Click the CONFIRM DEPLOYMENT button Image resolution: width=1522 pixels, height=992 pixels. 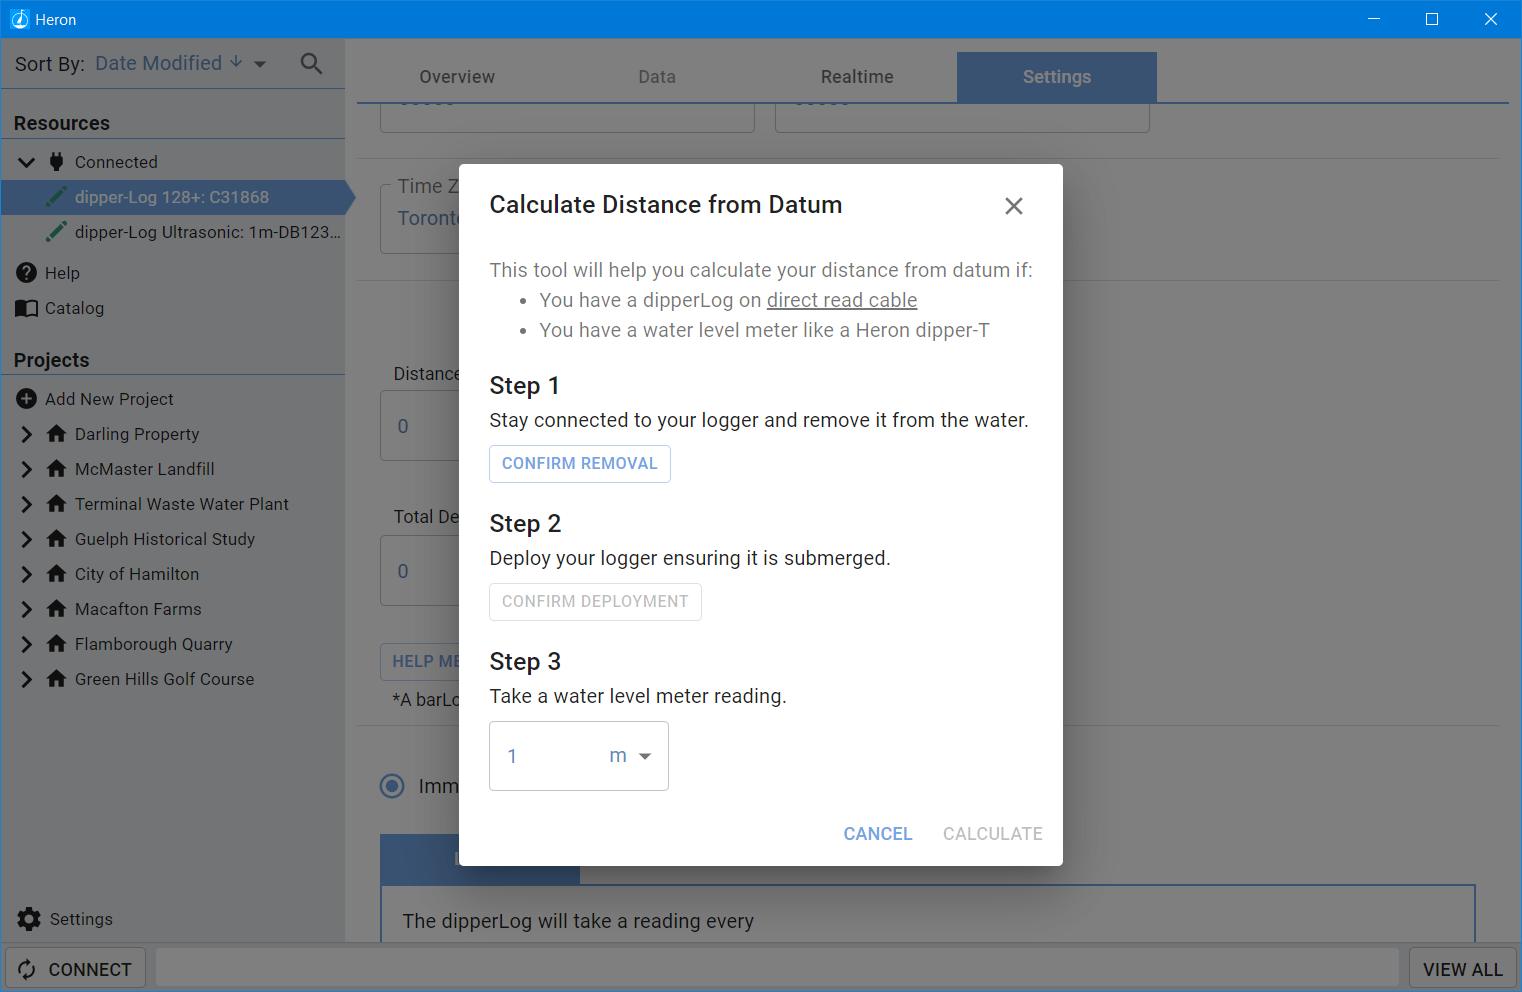[595, 602]
